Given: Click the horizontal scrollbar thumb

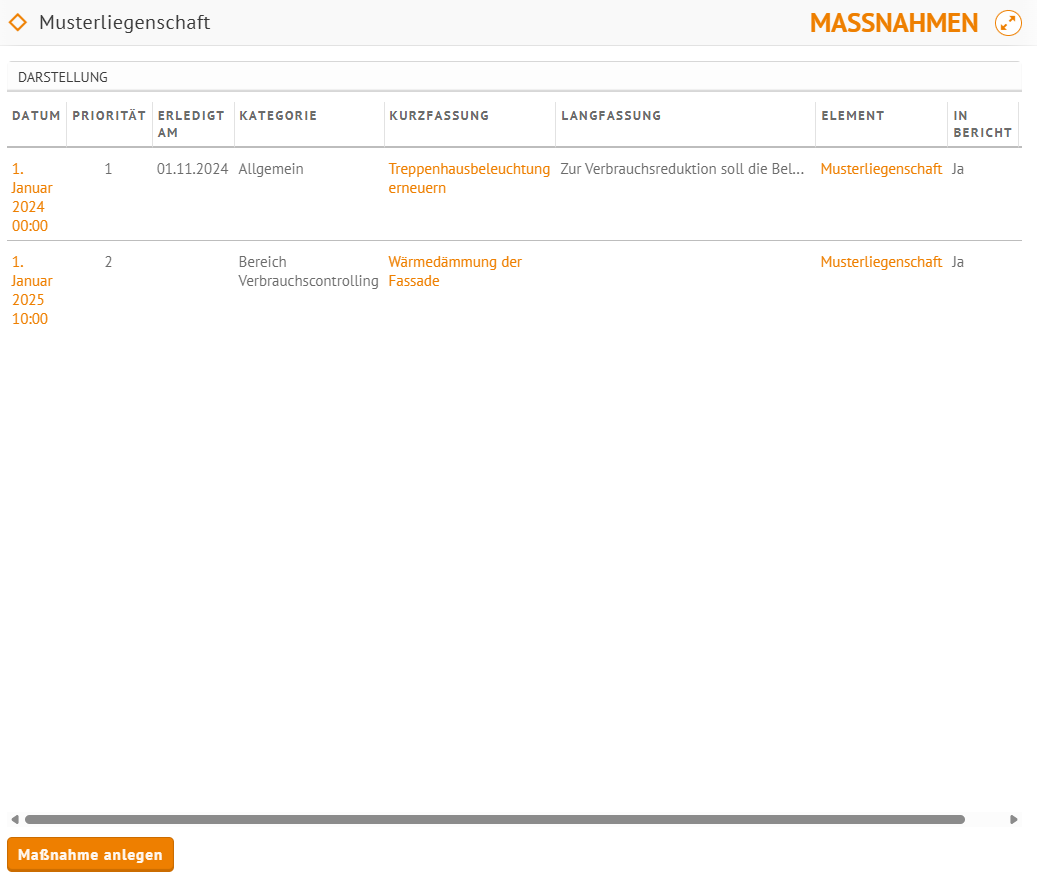Looking at the screenshot, I should click(495, 819).
